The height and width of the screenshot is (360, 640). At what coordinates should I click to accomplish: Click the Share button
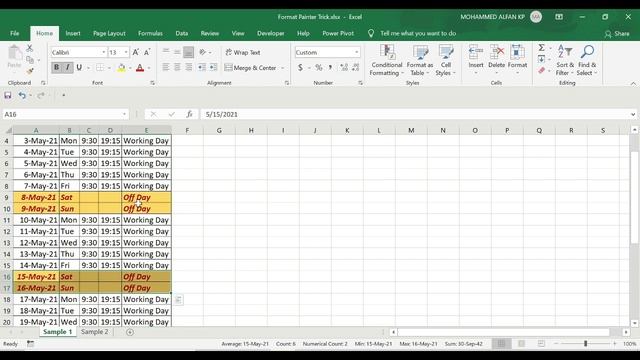[617, 33]
